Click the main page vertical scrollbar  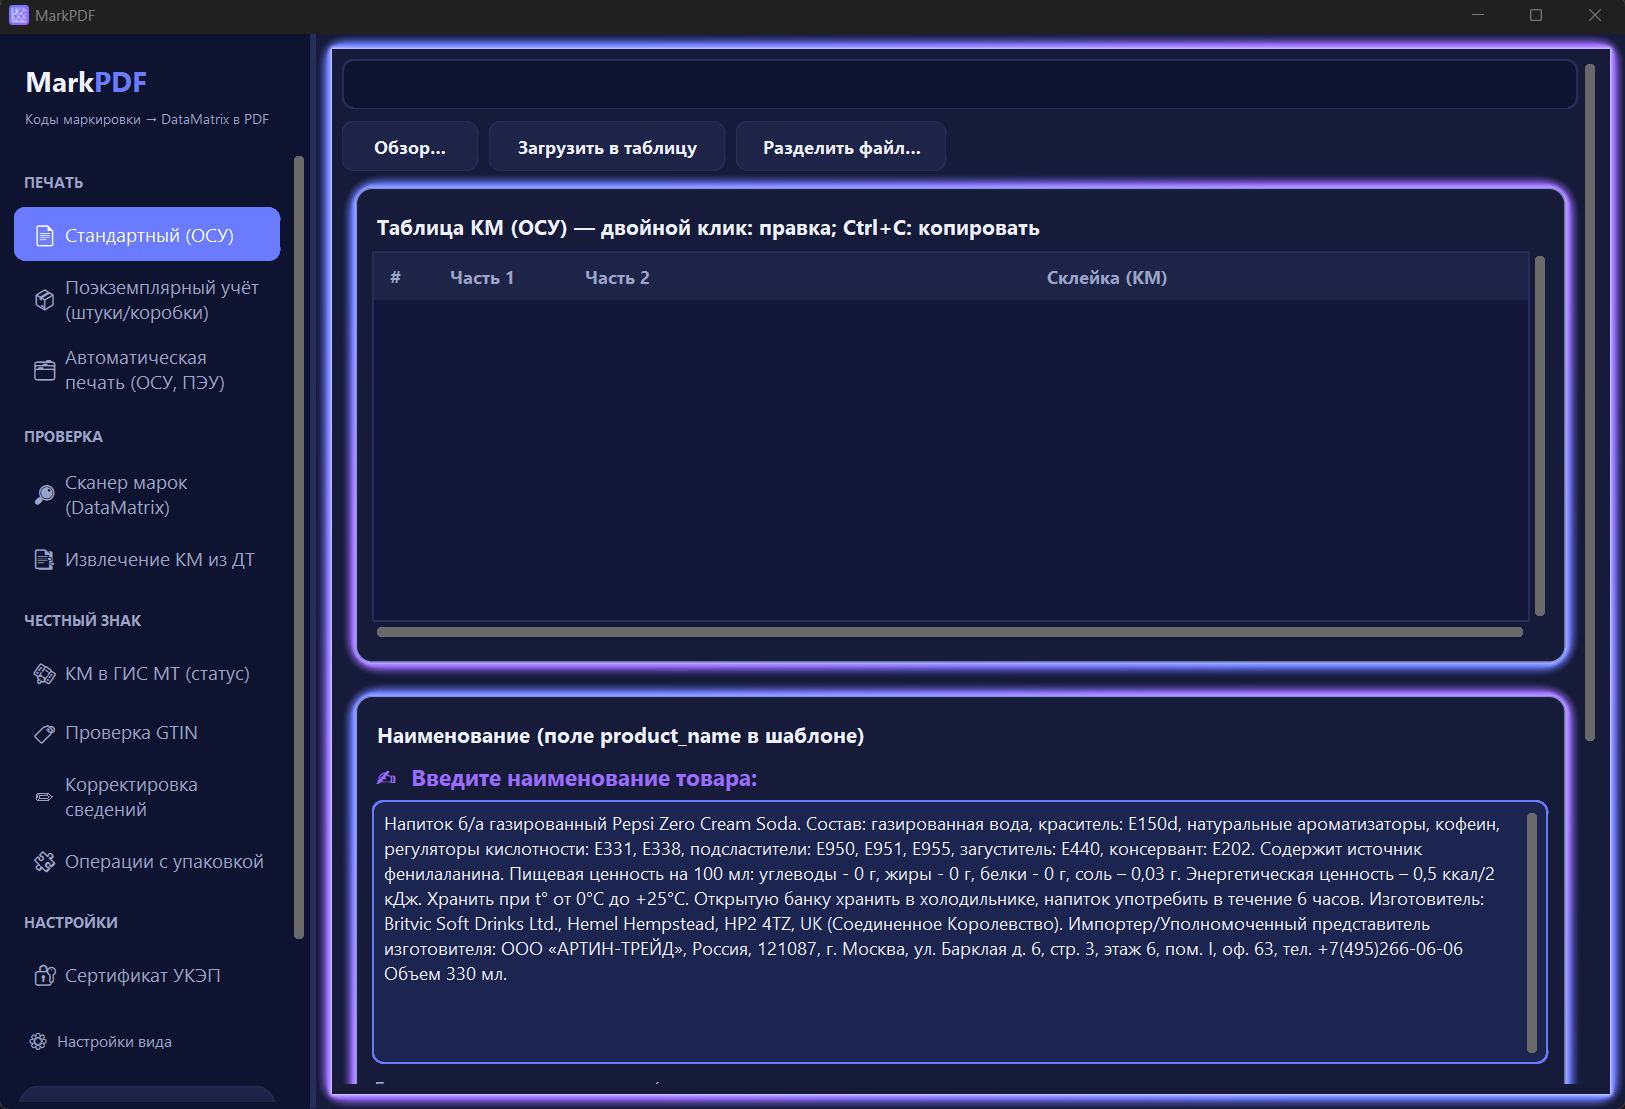(1590, 402)
